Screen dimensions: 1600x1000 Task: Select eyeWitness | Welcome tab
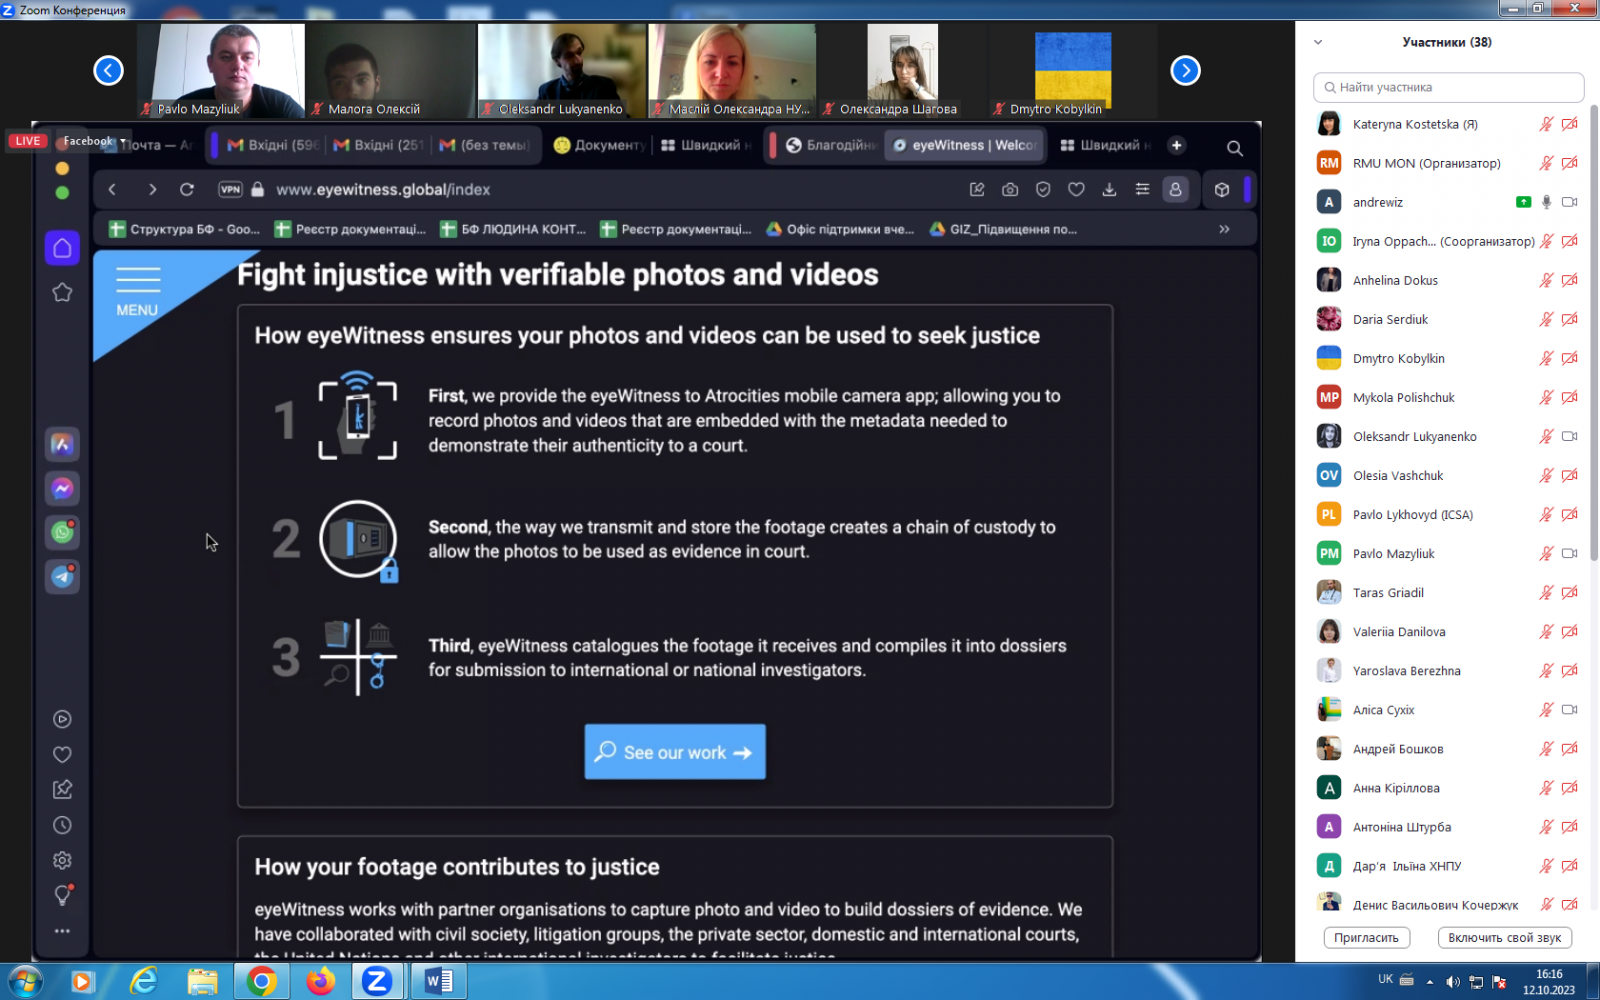click(x=964, y=145)
